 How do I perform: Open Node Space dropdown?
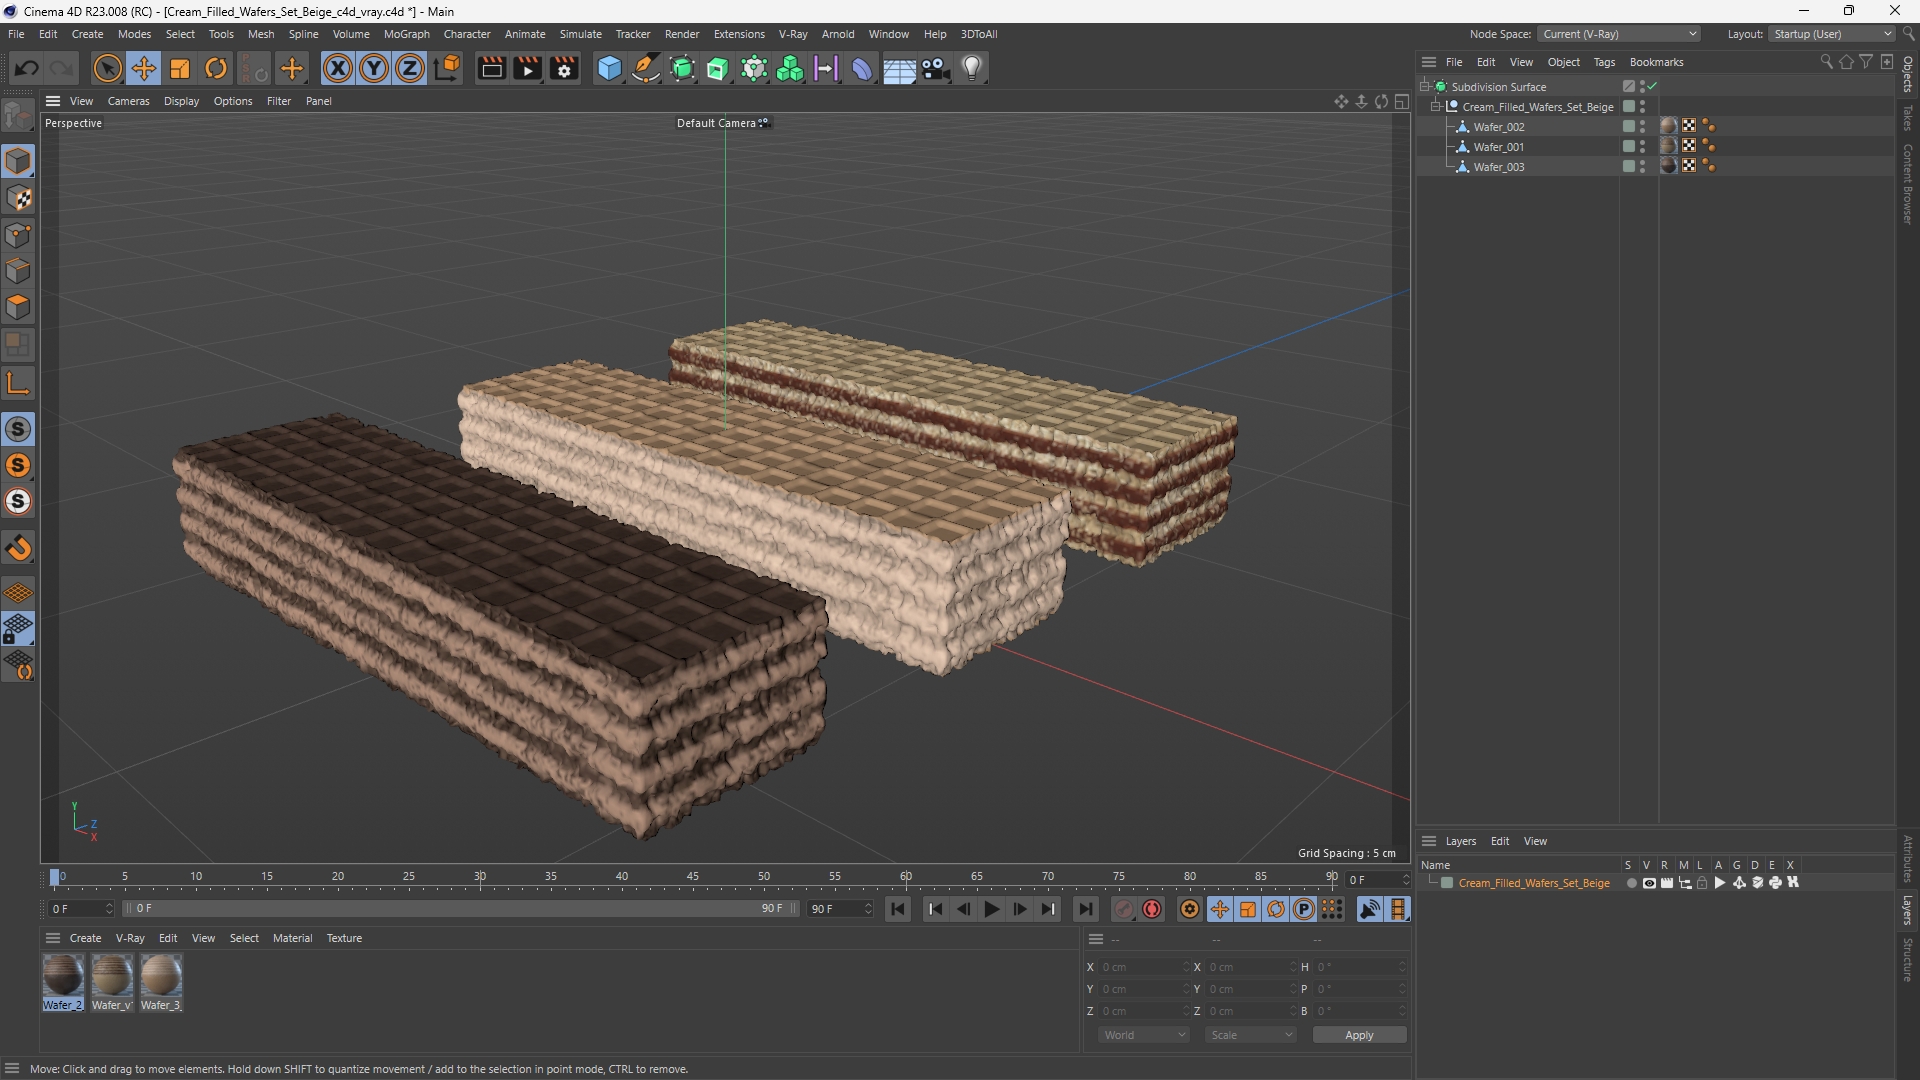(1619, 34)
